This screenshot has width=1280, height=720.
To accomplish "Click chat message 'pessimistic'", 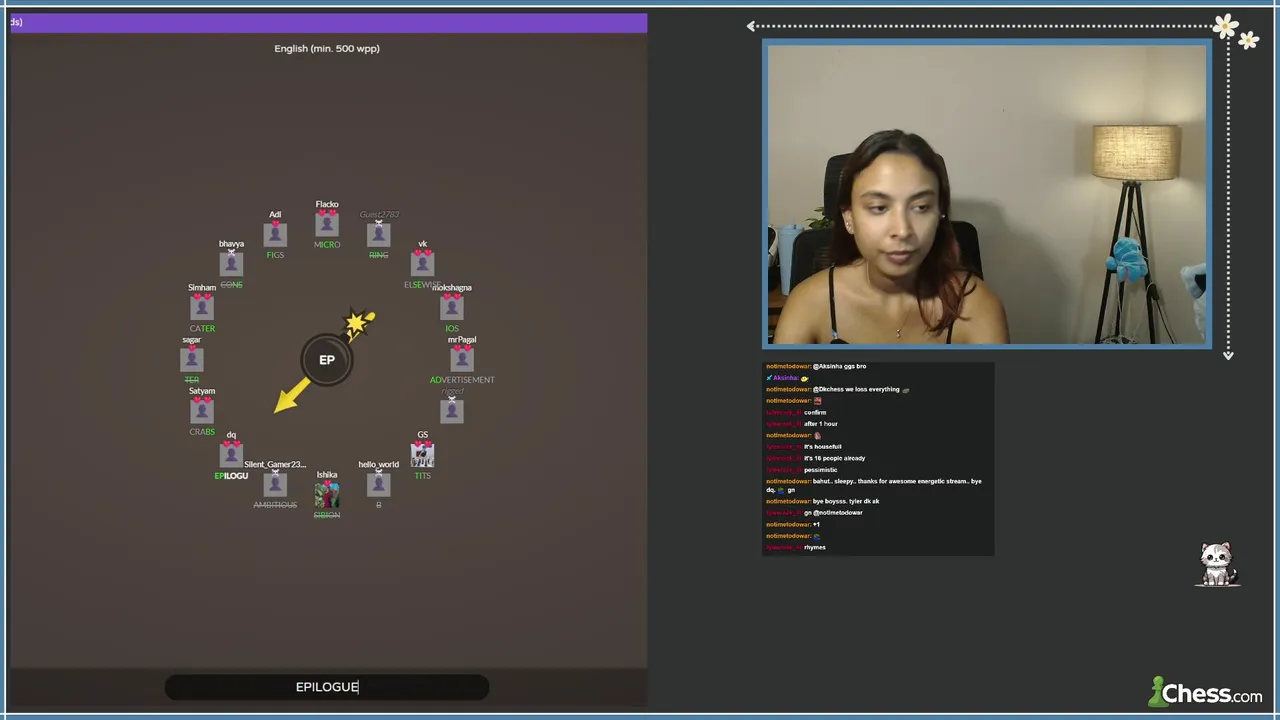I will (821, 470).
